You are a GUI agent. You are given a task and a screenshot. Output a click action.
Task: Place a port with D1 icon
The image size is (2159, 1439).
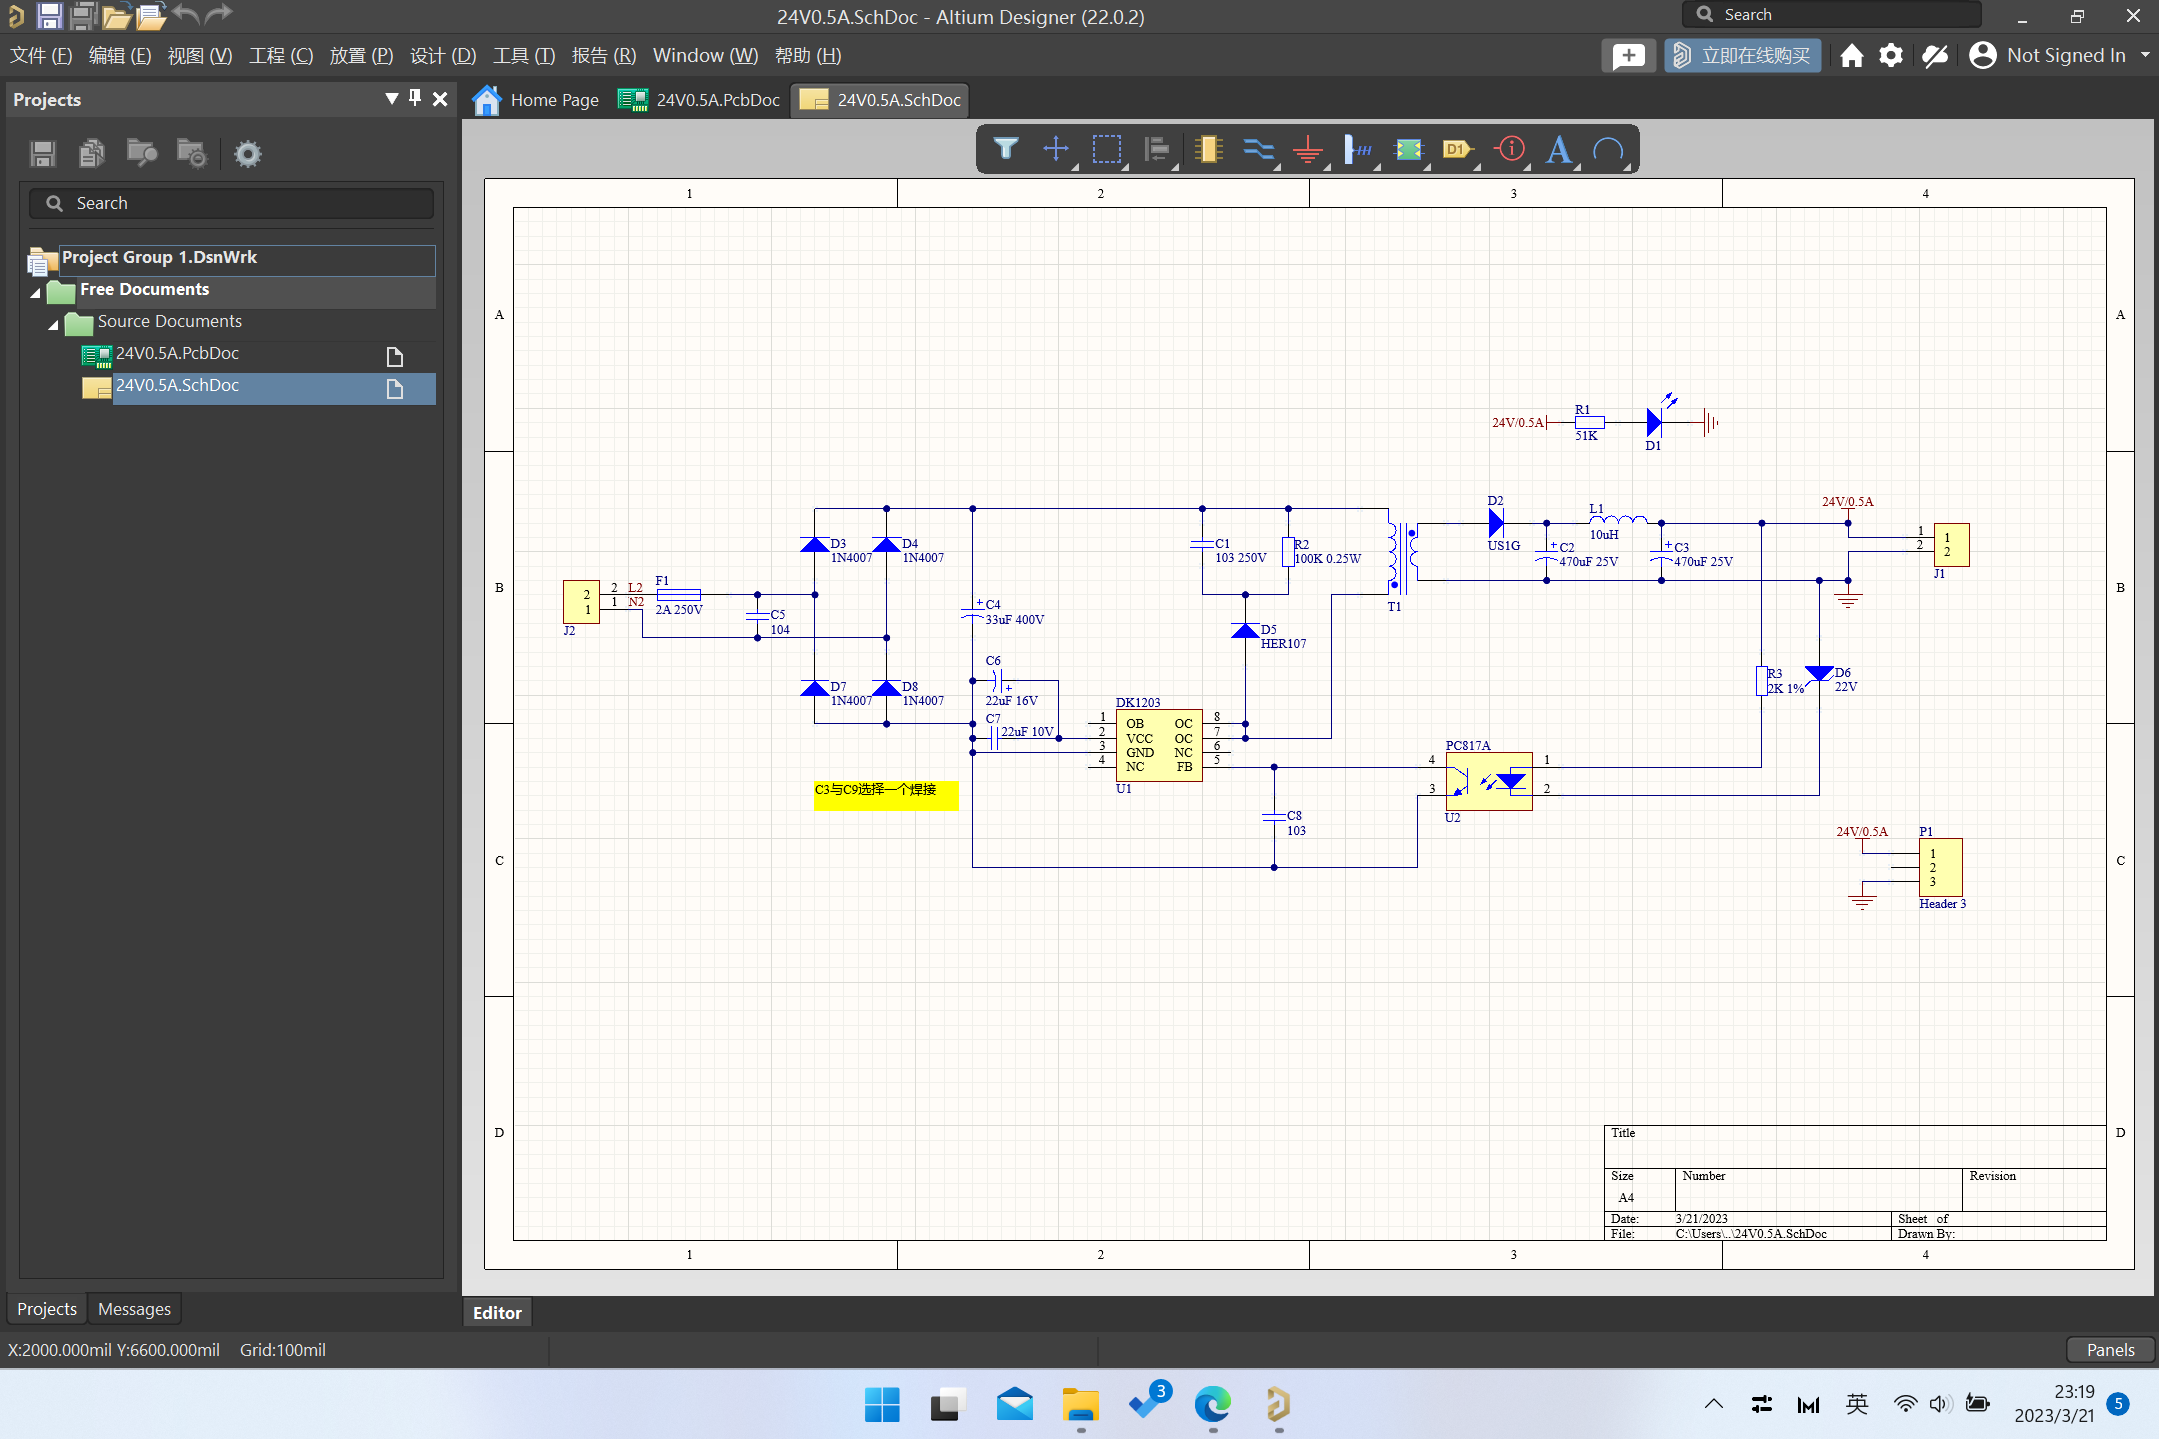coord(1459,150)
